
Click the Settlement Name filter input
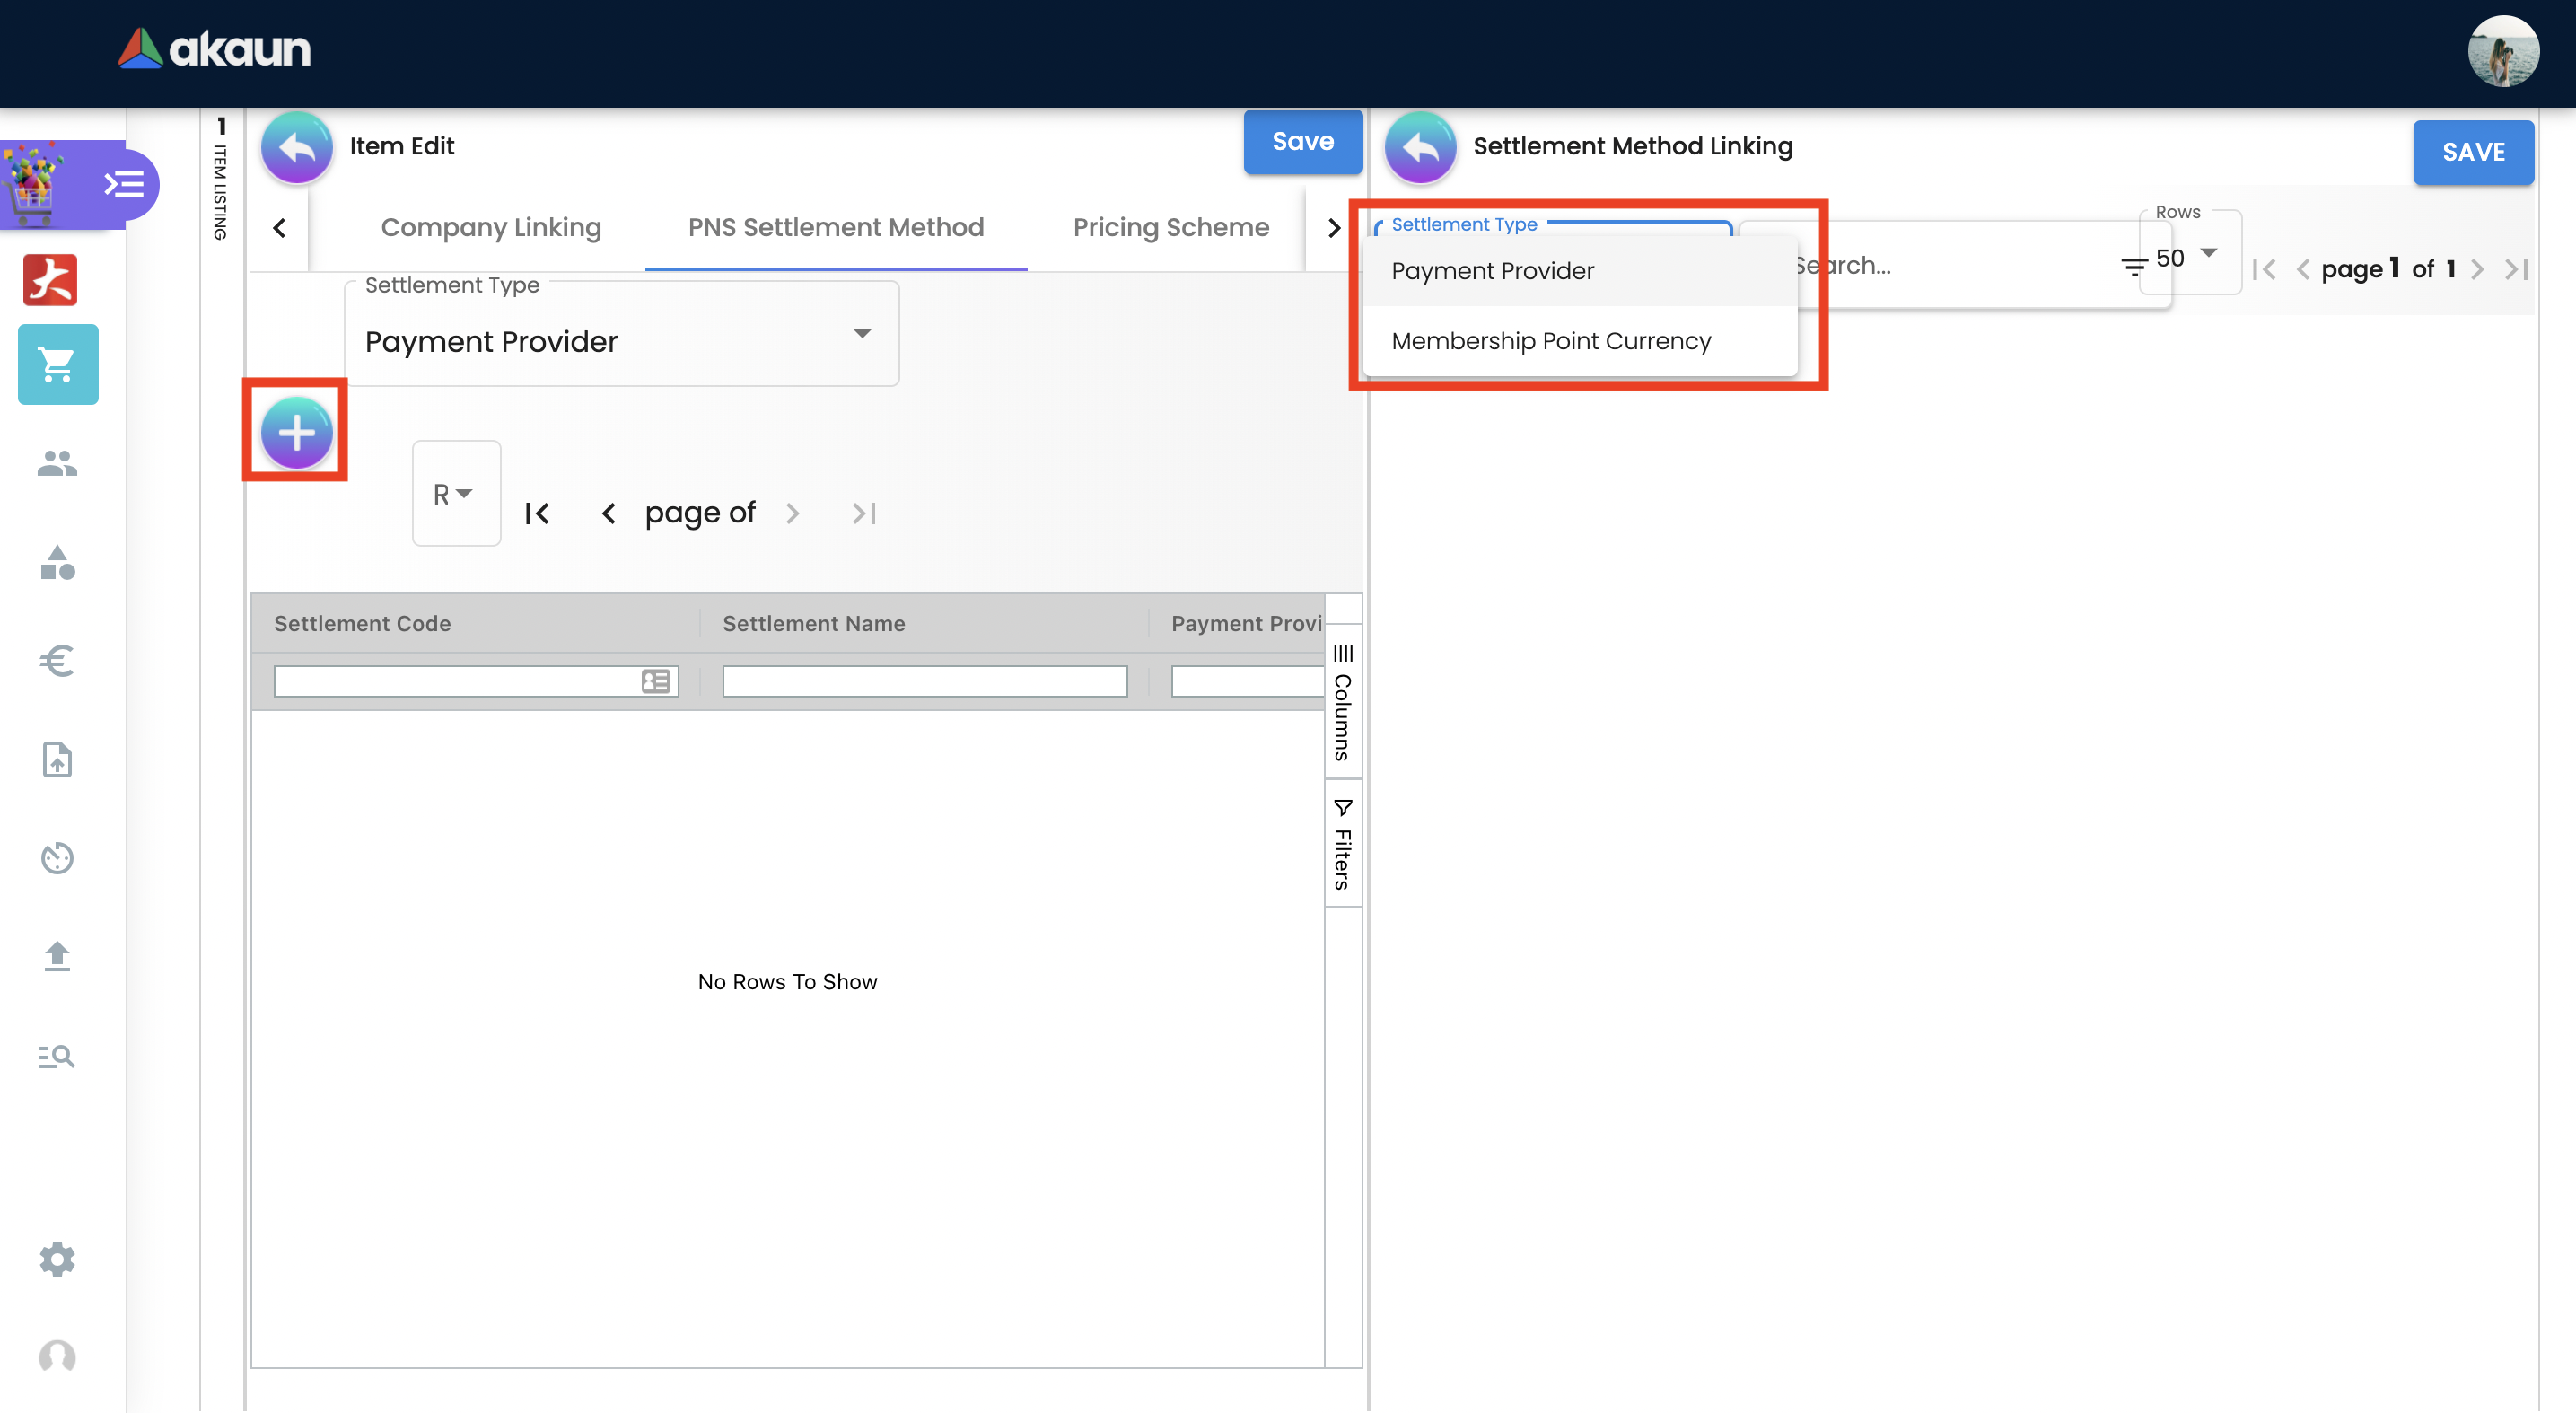pos(924,682)
